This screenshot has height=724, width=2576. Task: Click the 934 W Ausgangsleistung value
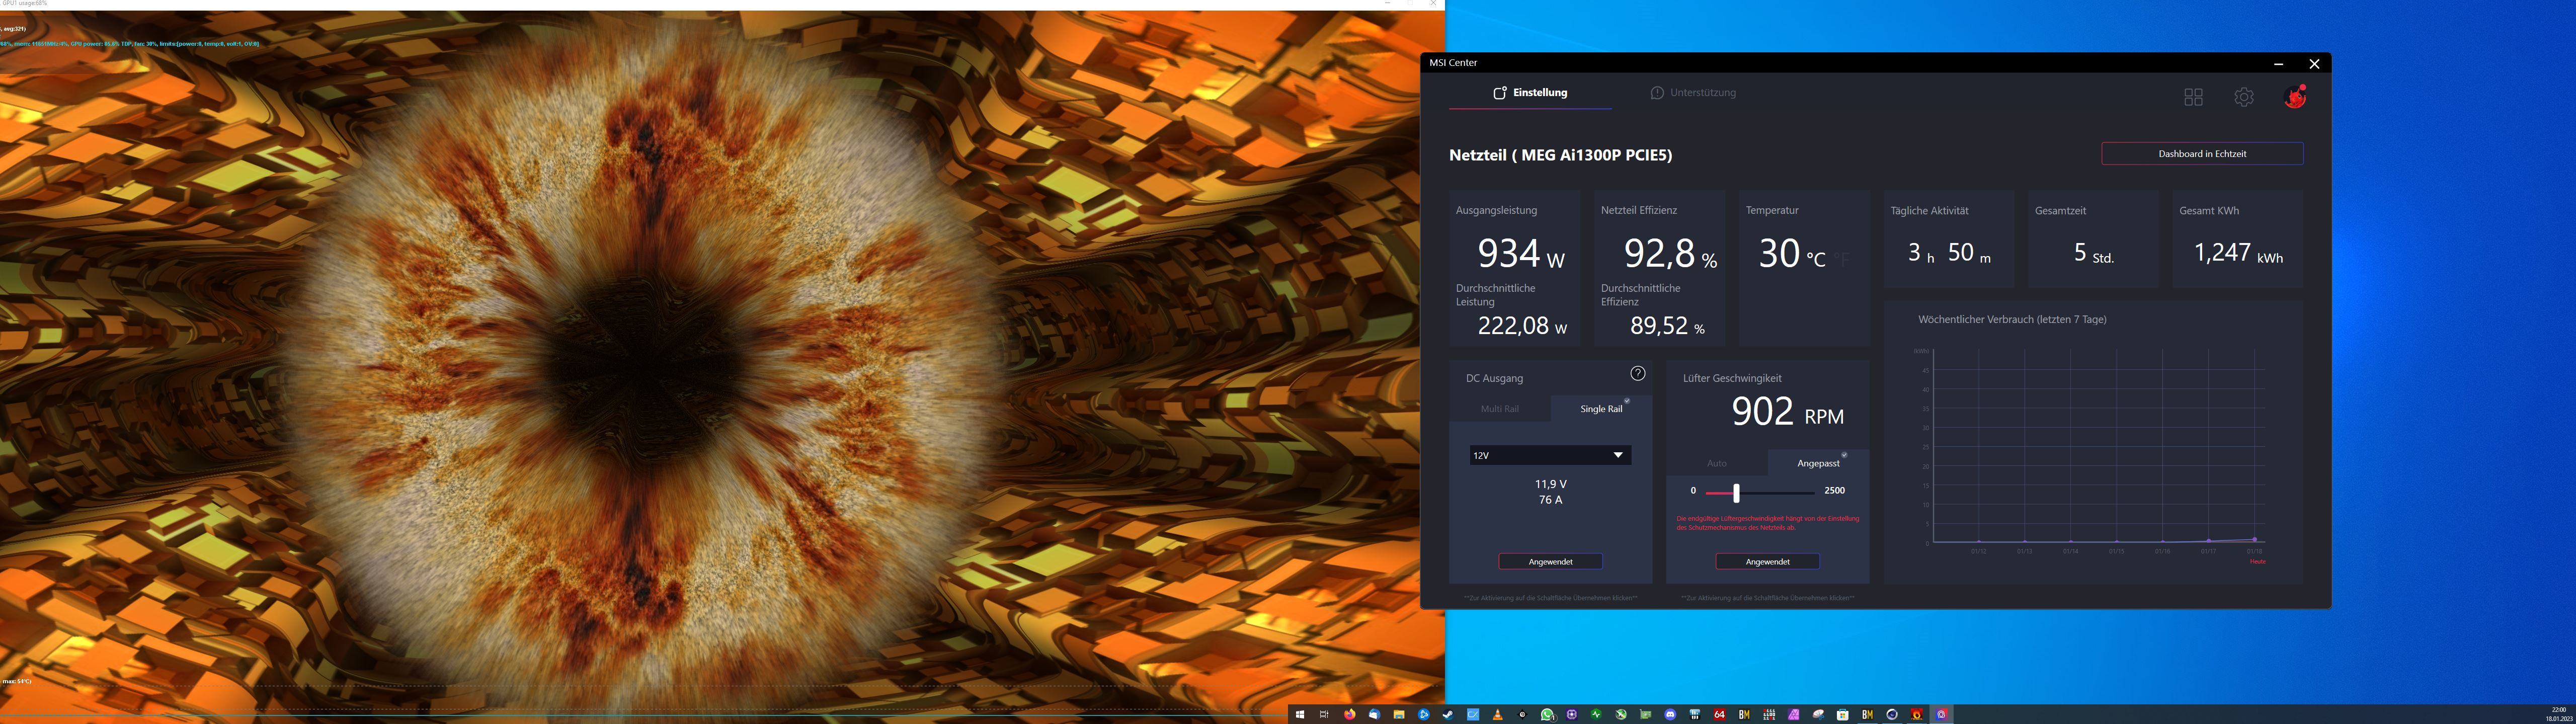pyautogui.click(x=1521, y=253)
